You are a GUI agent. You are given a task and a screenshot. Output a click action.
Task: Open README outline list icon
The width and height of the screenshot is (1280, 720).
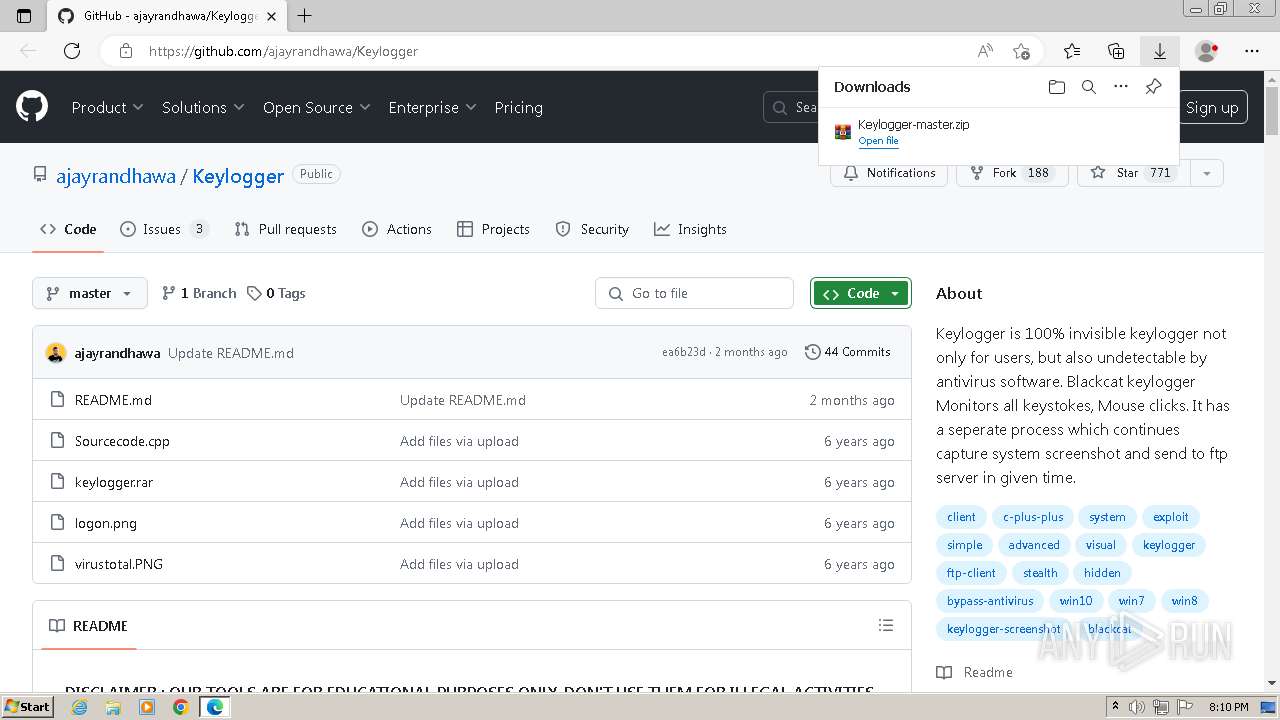[x=886, y=625]
